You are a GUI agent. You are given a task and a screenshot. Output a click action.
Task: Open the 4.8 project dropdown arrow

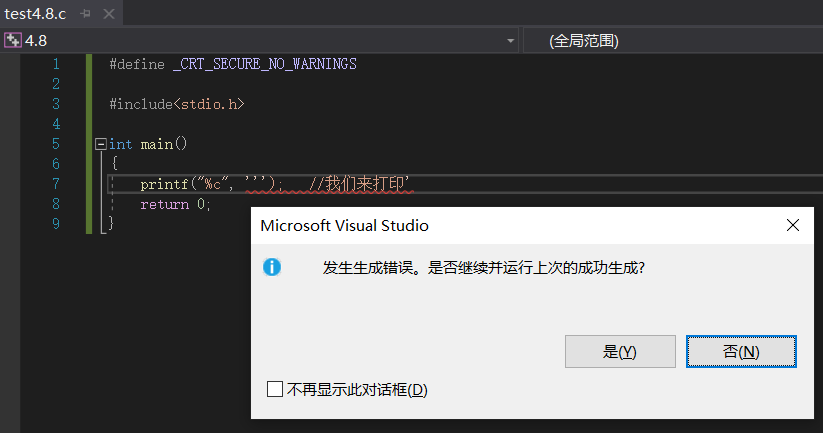click(x=510, y=41)
